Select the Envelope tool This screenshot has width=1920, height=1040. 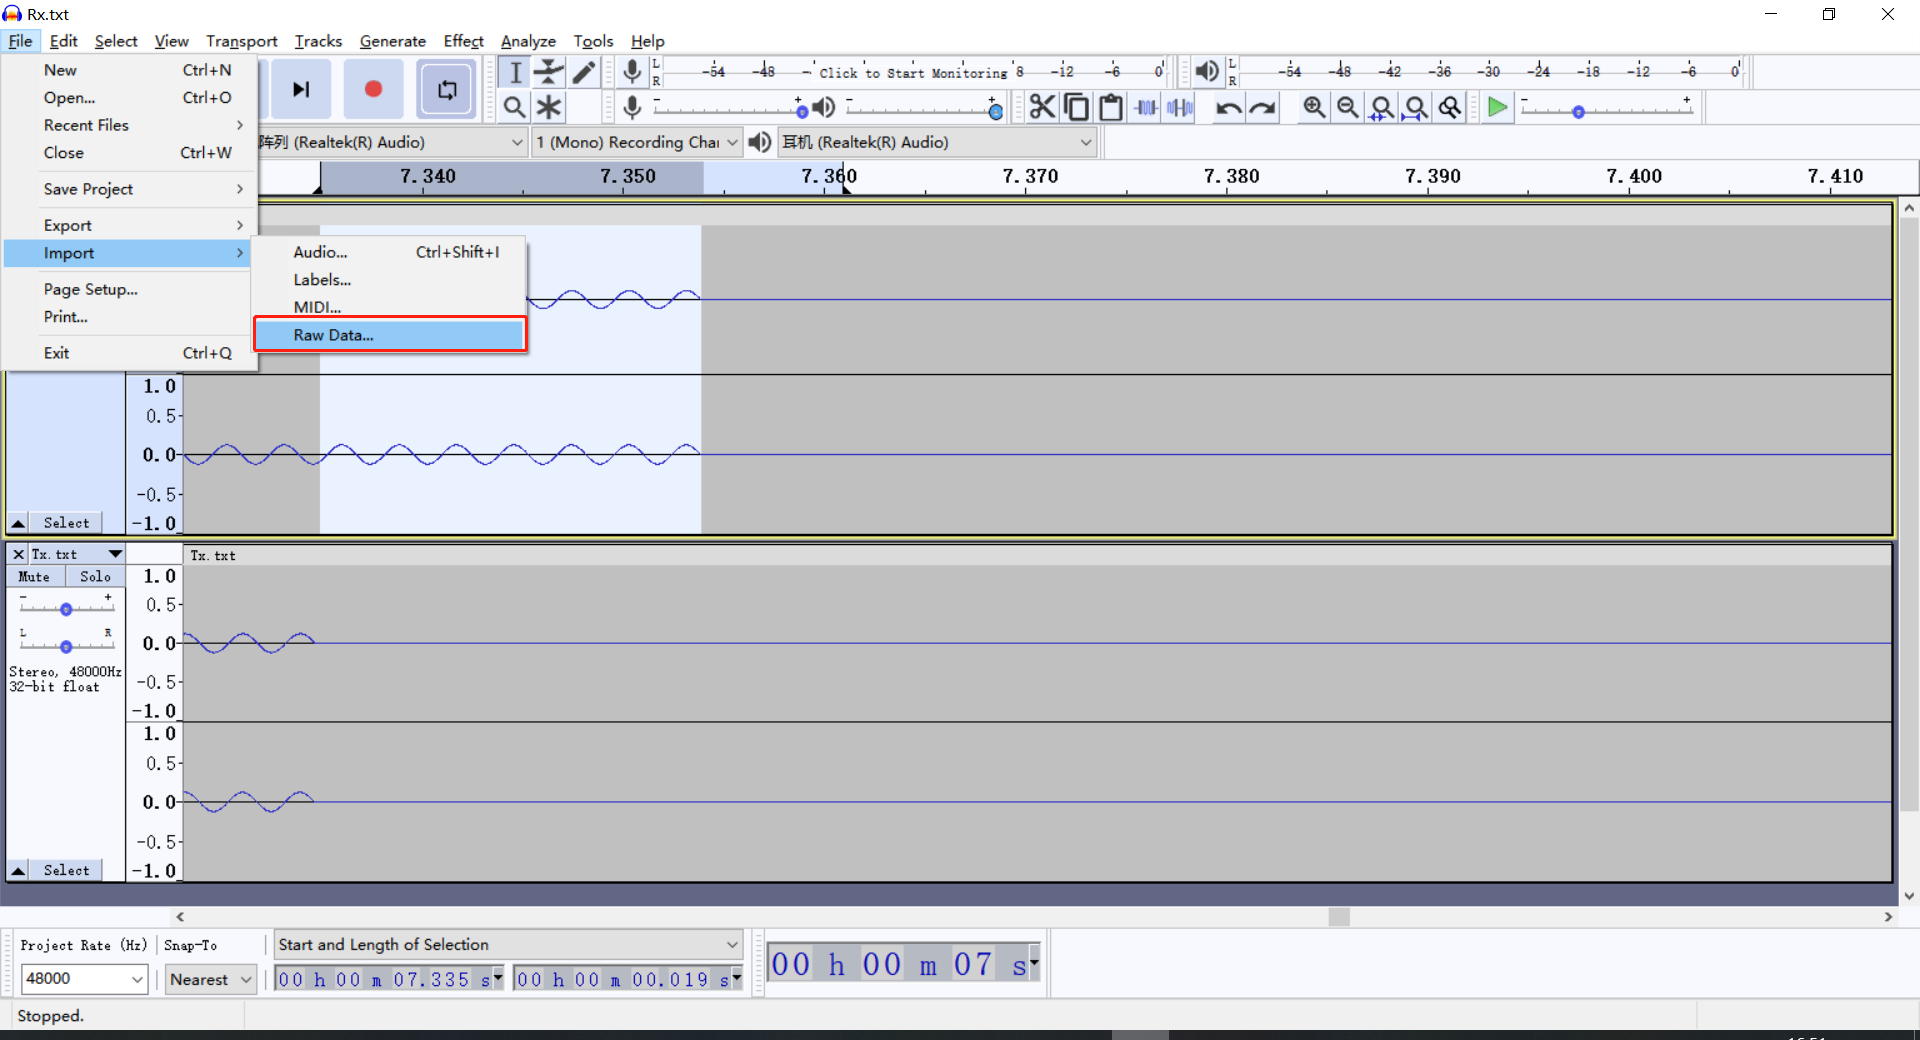coord(549,72)
